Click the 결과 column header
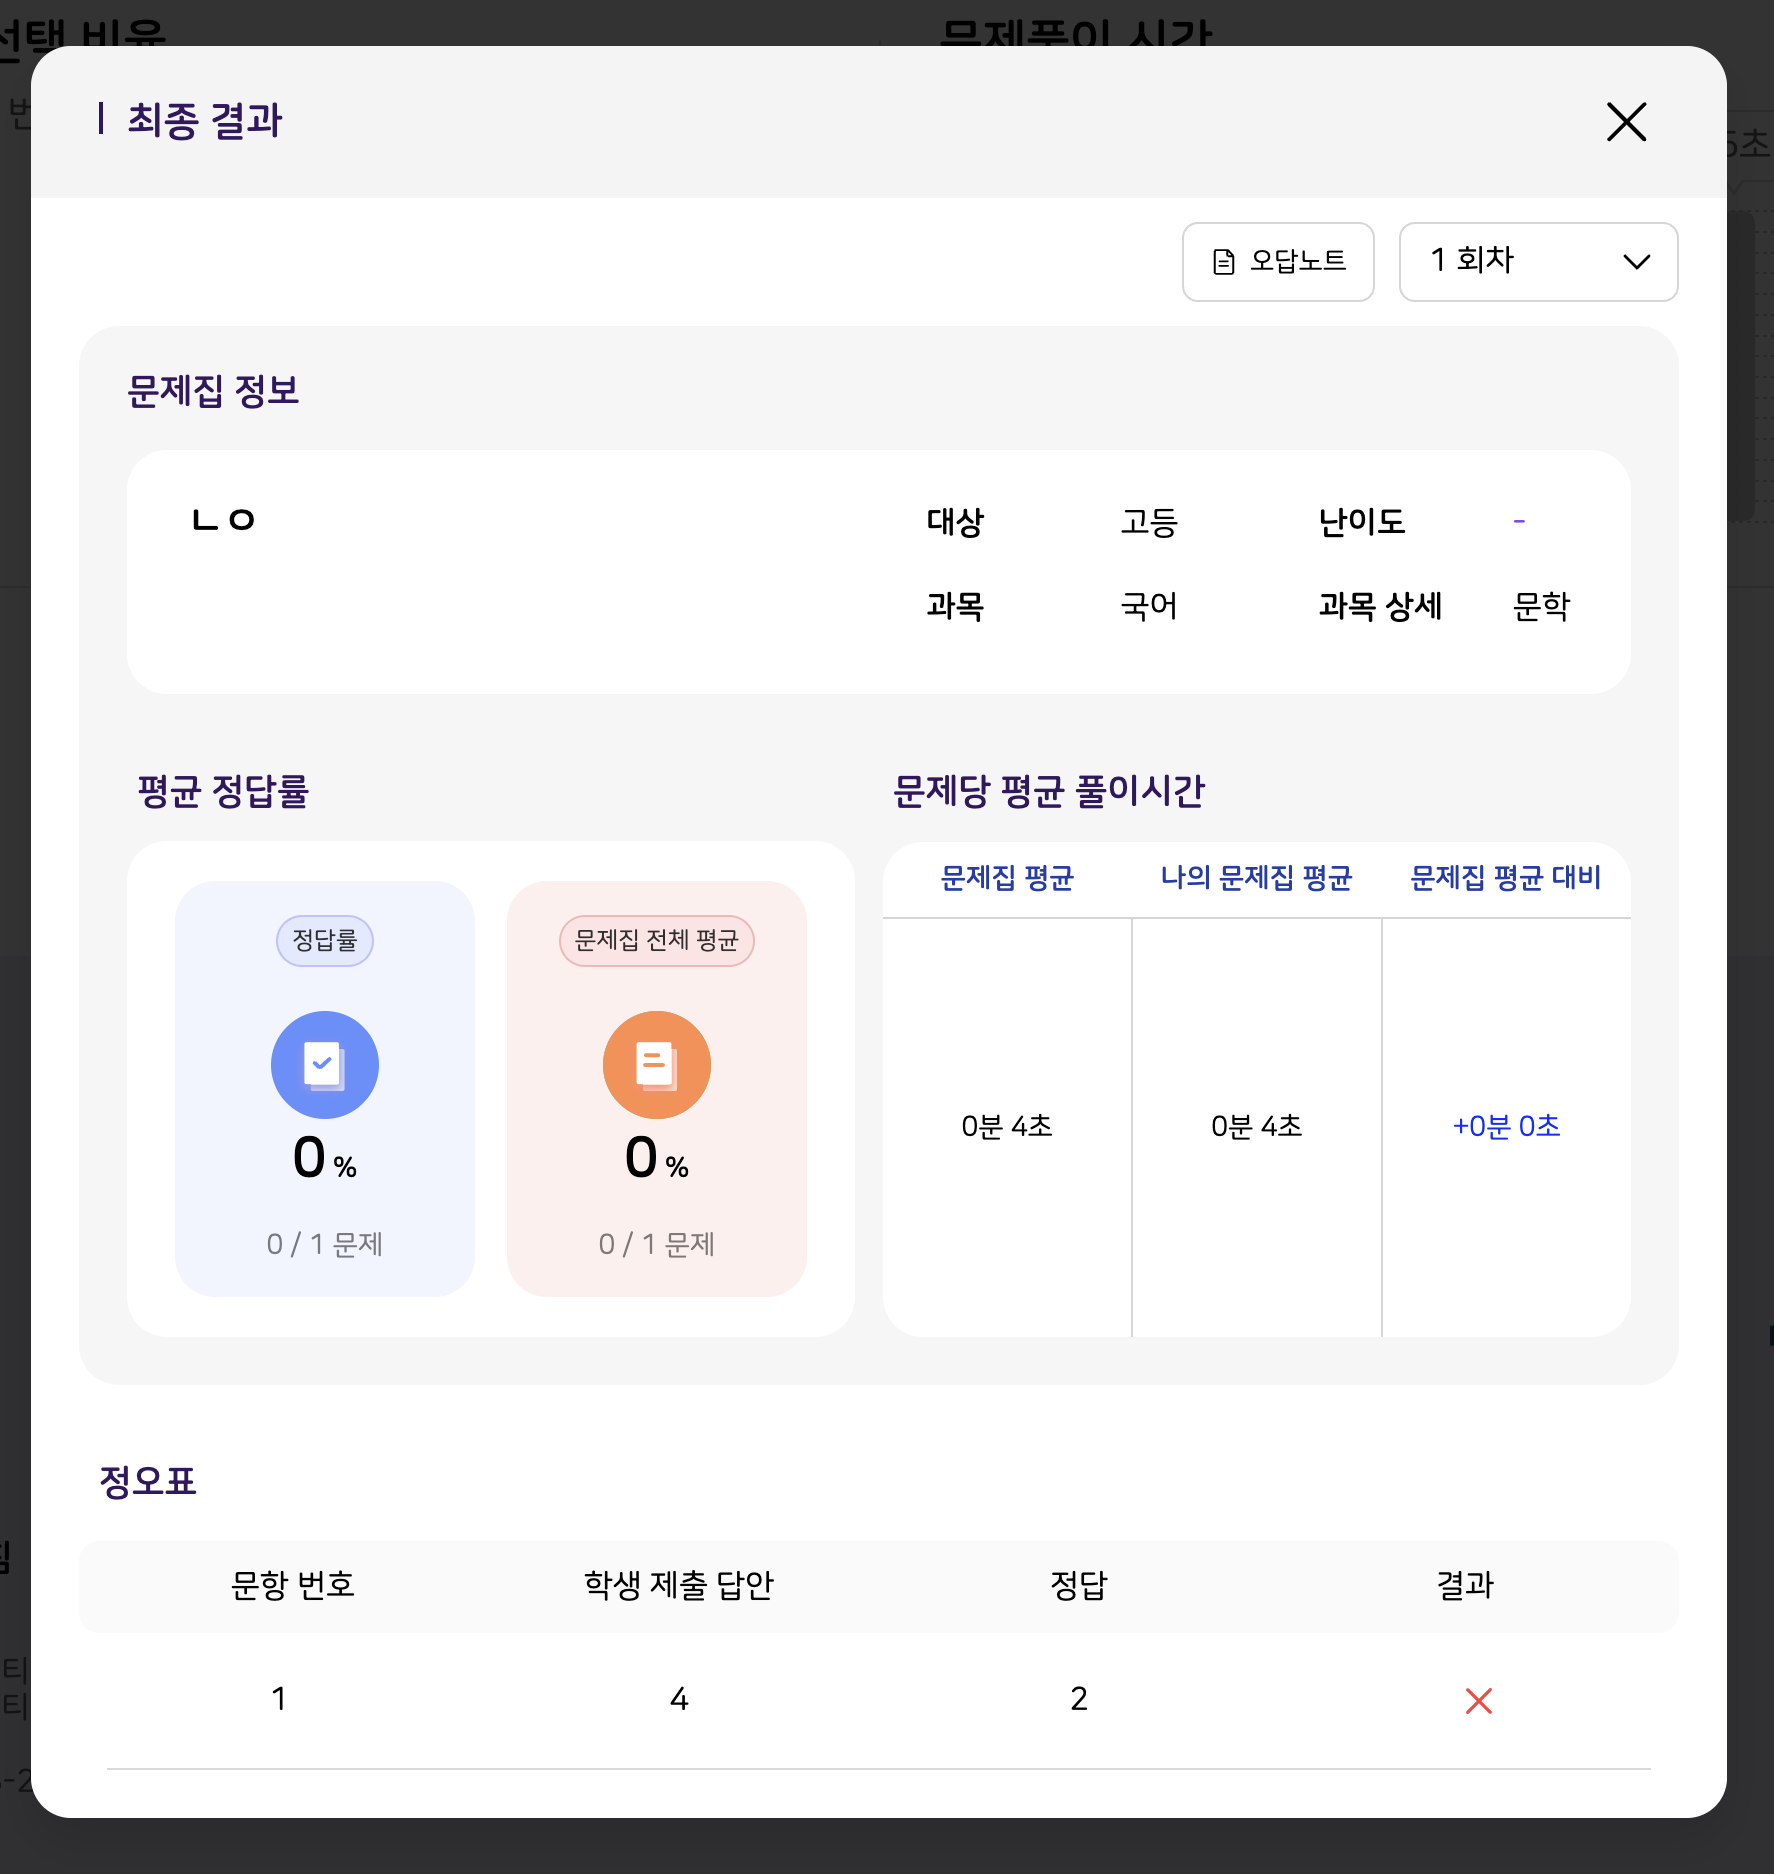Screen dimensions: 1774x1874 pos(1465,1585)
